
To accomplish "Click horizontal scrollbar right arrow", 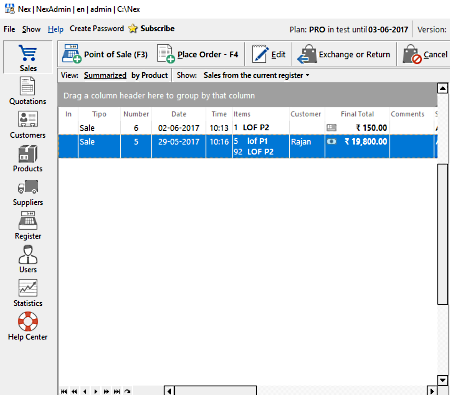I will tap(432, 391).
